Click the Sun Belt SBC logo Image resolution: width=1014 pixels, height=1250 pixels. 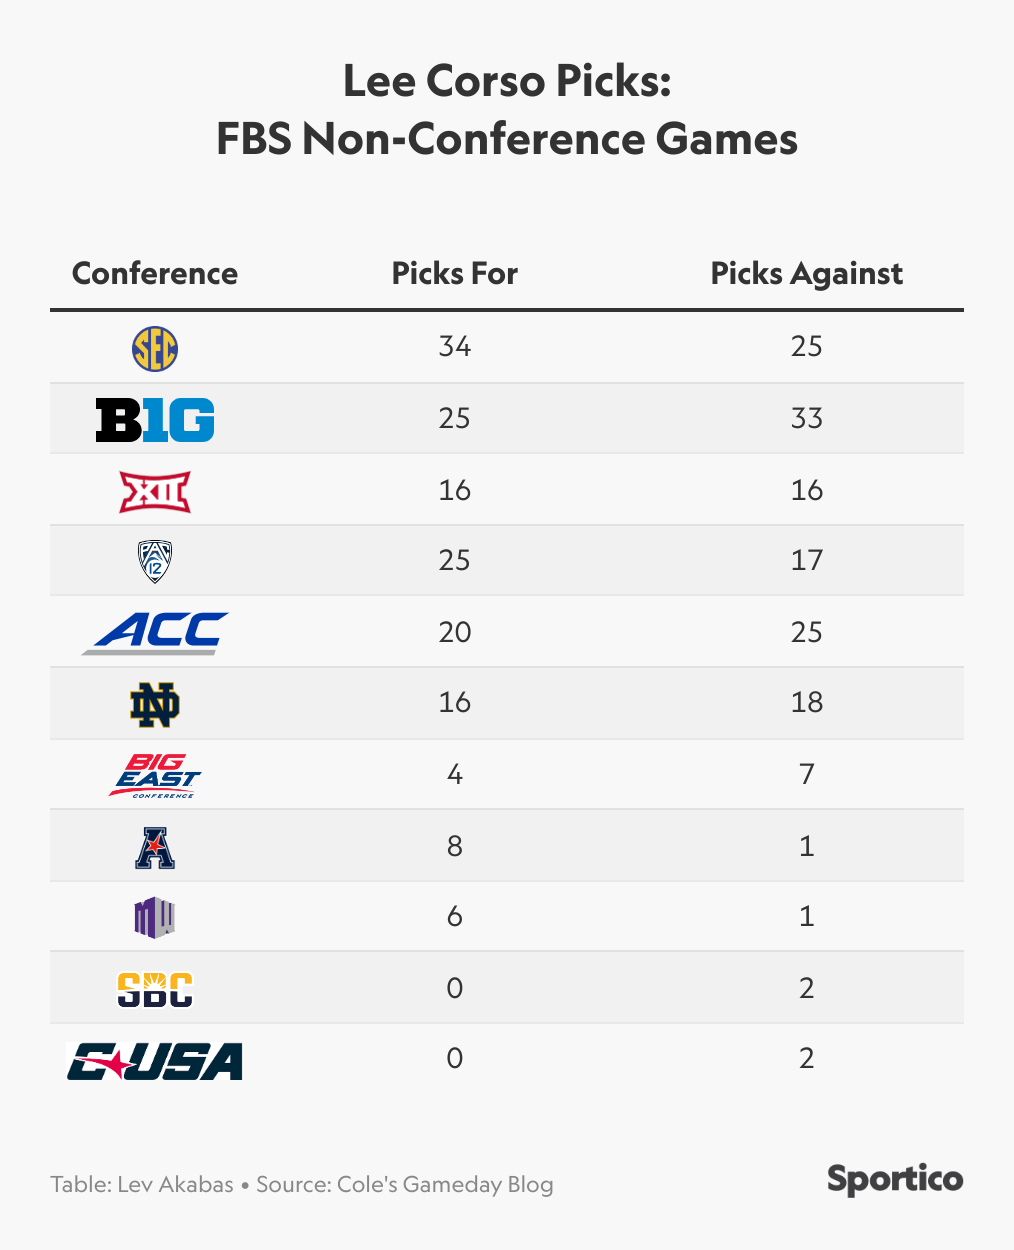(x=155, y=989)
